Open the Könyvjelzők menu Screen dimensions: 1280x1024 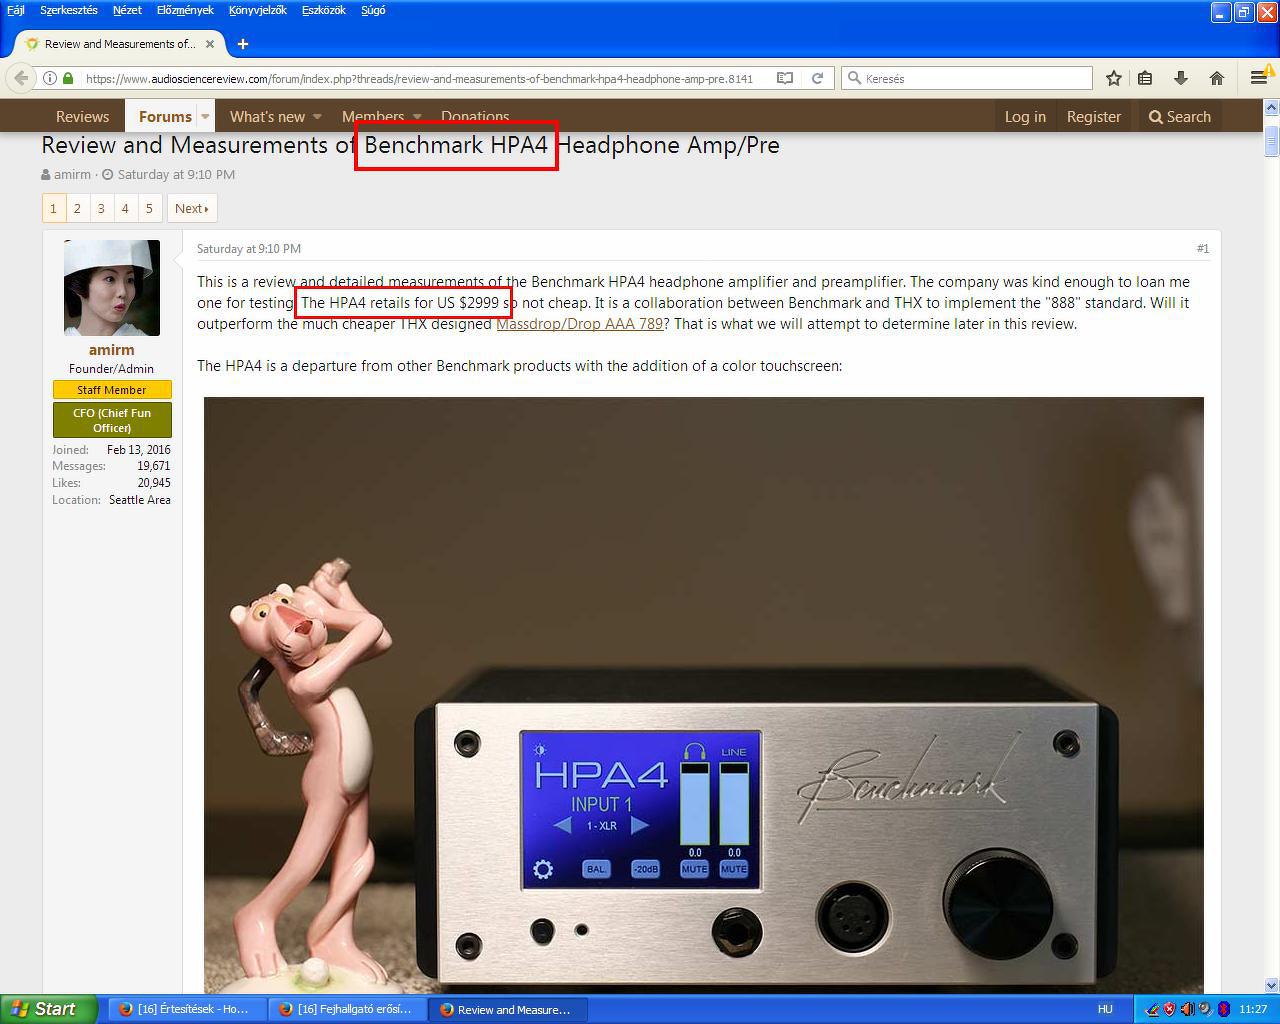[x=258, y=10]
